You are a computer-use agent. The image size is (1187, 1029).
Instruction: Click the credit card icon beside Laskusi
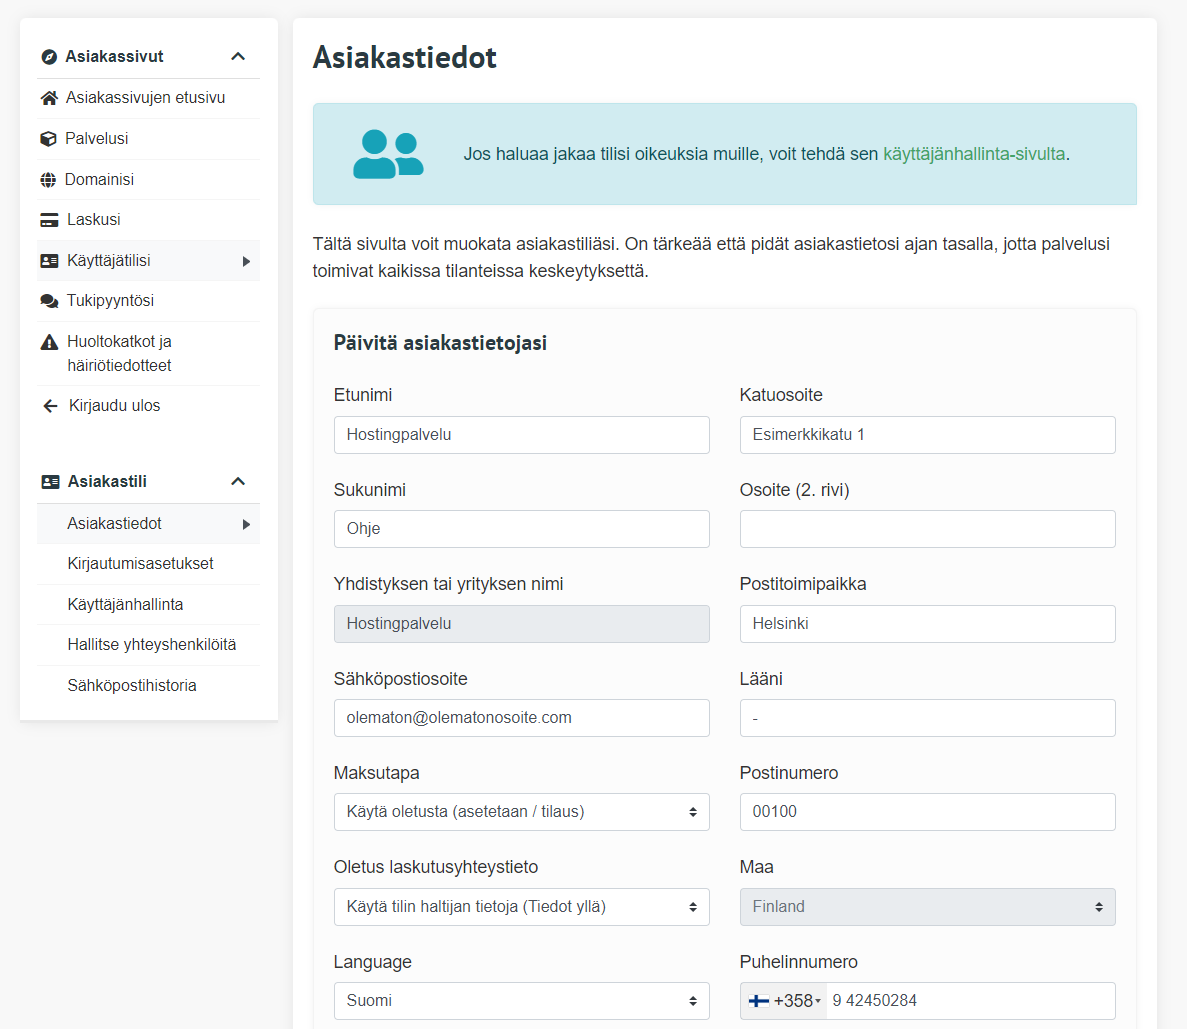[49, 220]
